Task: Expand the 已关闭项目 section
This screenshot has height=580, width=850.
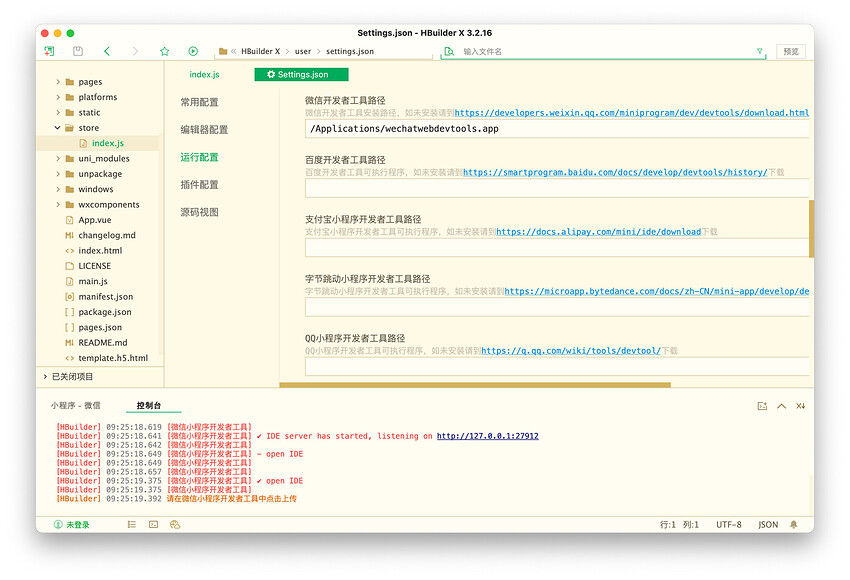Action: (46, 376)
